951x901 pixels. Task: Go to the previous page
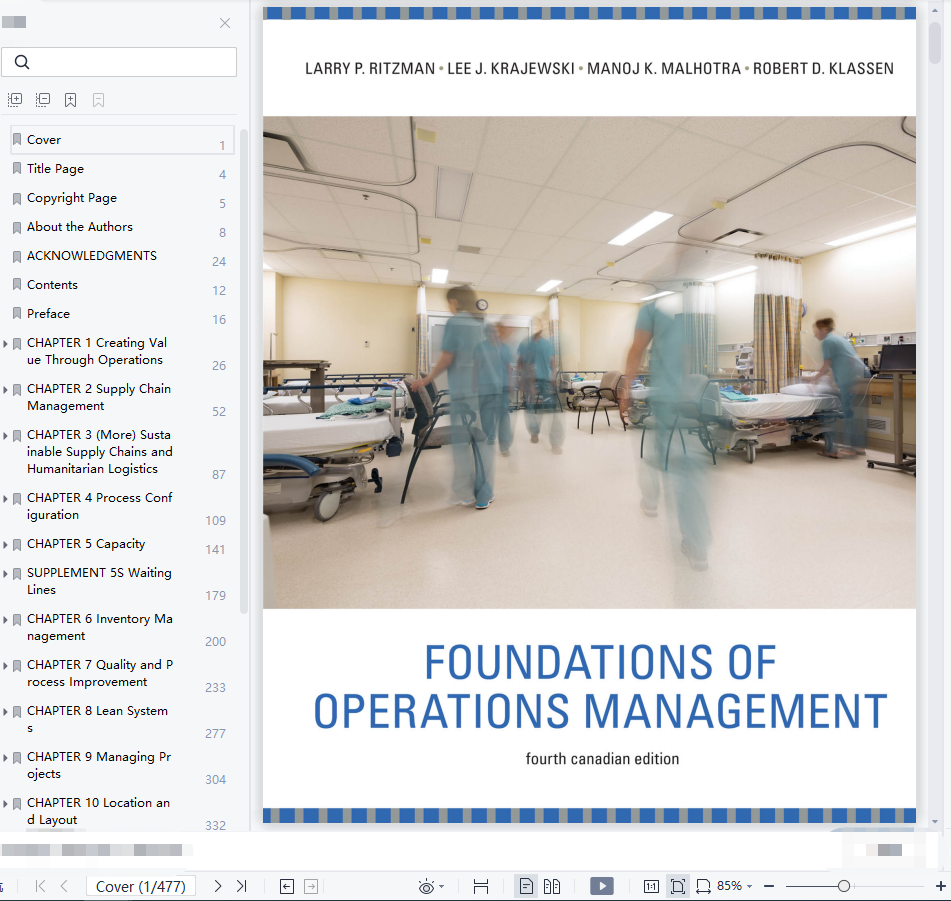tap(64, 886)
